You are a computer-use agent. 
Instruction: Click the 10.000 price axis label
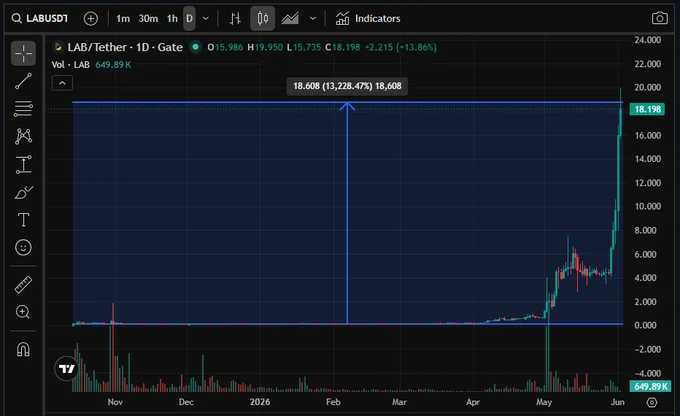coord(647,206)
